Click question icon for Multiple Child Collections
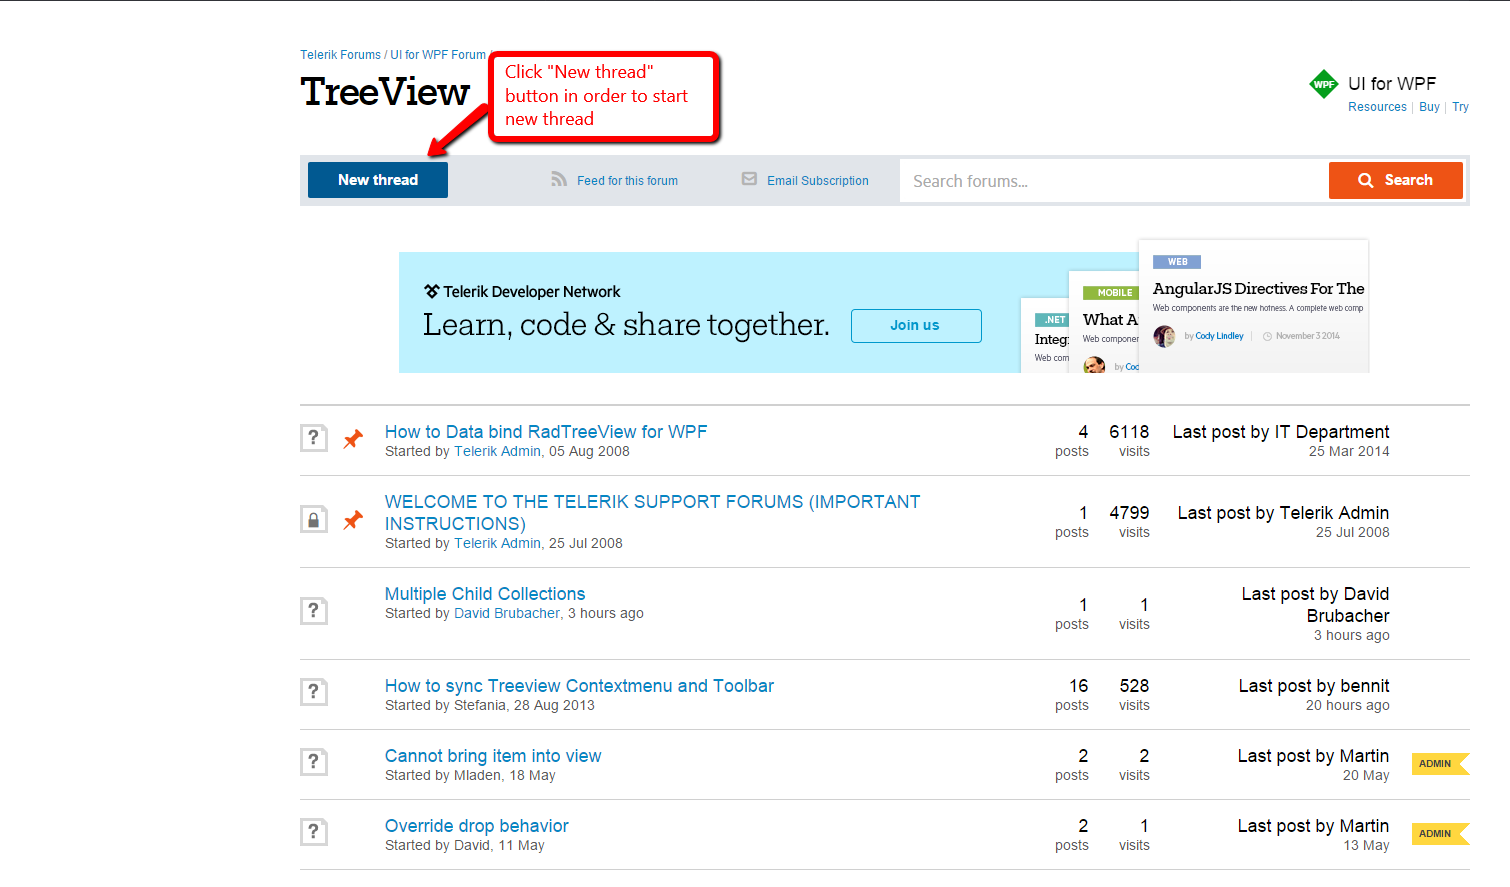The width and height of the screenshot is (1510, 887). 314,611
